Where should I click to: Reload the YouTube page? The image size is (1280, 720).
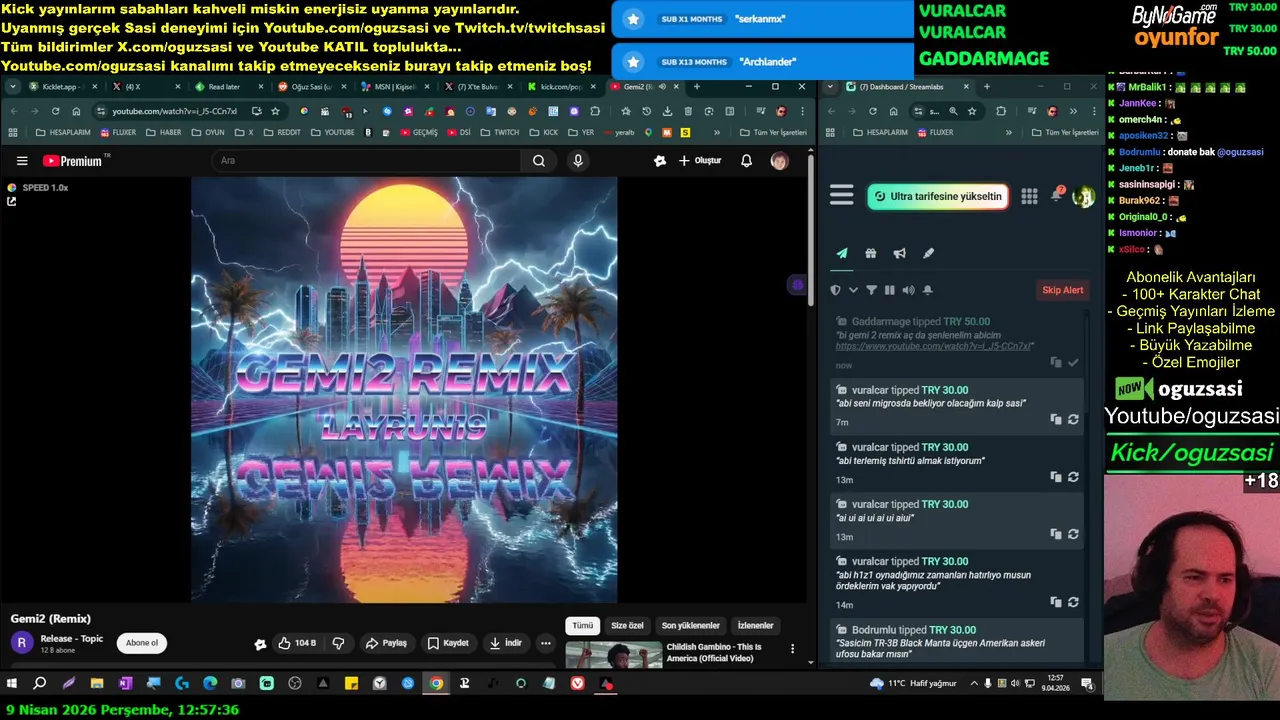[56, 111]
